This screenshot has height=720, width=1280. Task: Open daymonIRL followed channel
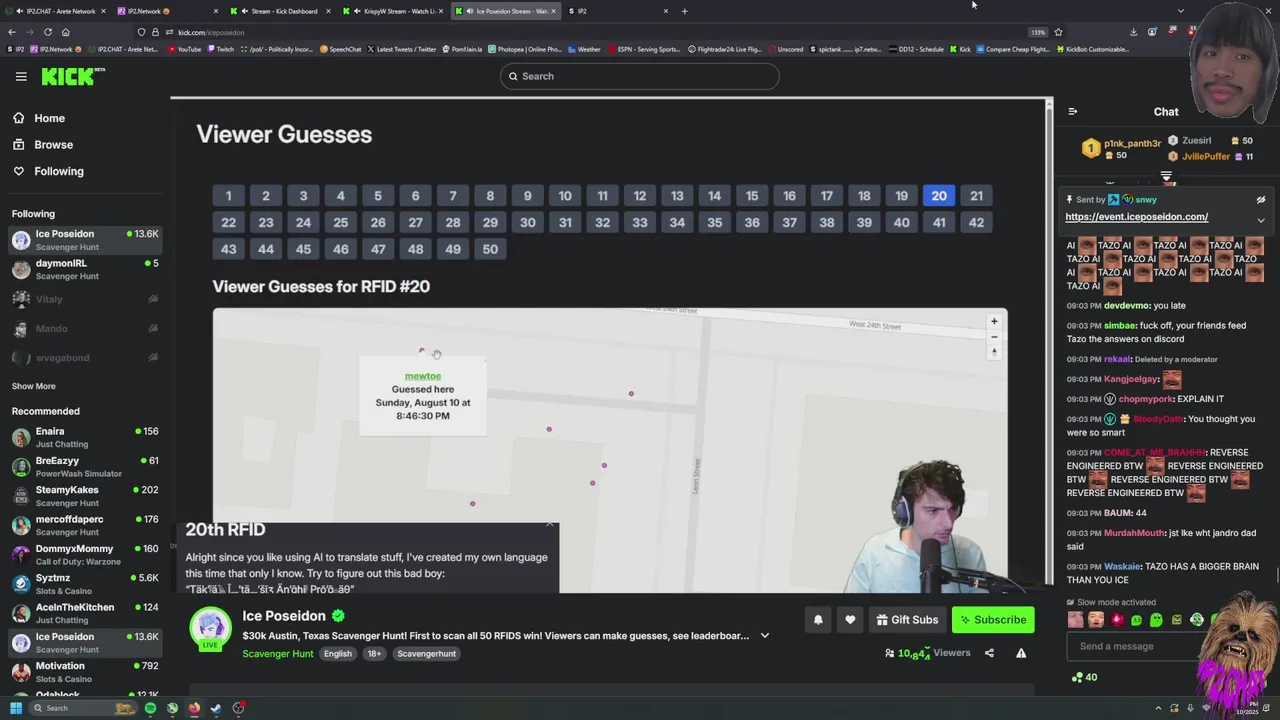(85, 269)
